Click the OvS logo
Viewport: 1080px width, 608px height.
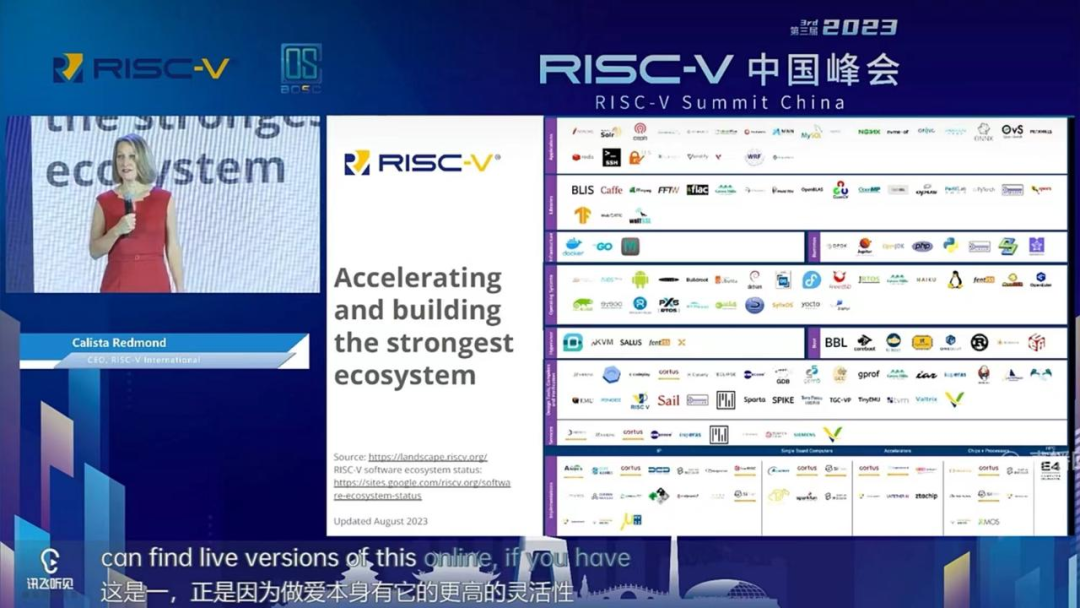point(1012,130)
